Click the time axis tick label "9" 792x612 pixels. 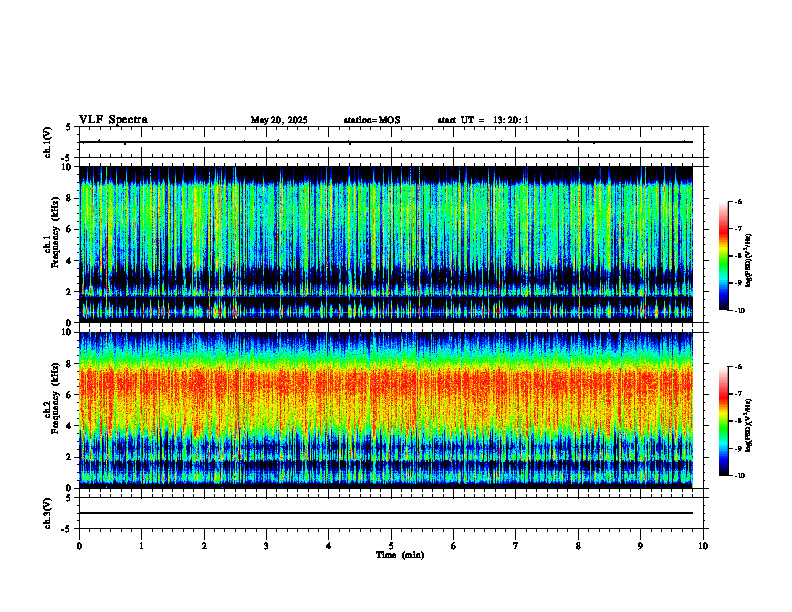click(640, 546)
